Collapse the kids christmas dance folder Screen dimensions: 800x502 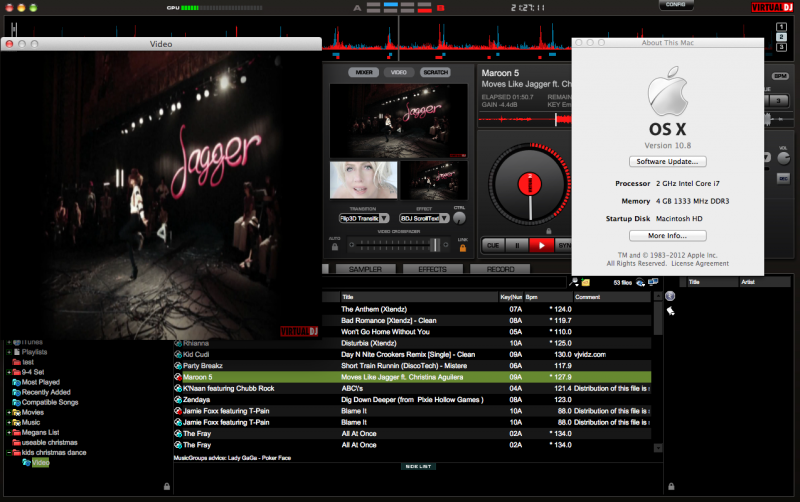pos(9,453)
